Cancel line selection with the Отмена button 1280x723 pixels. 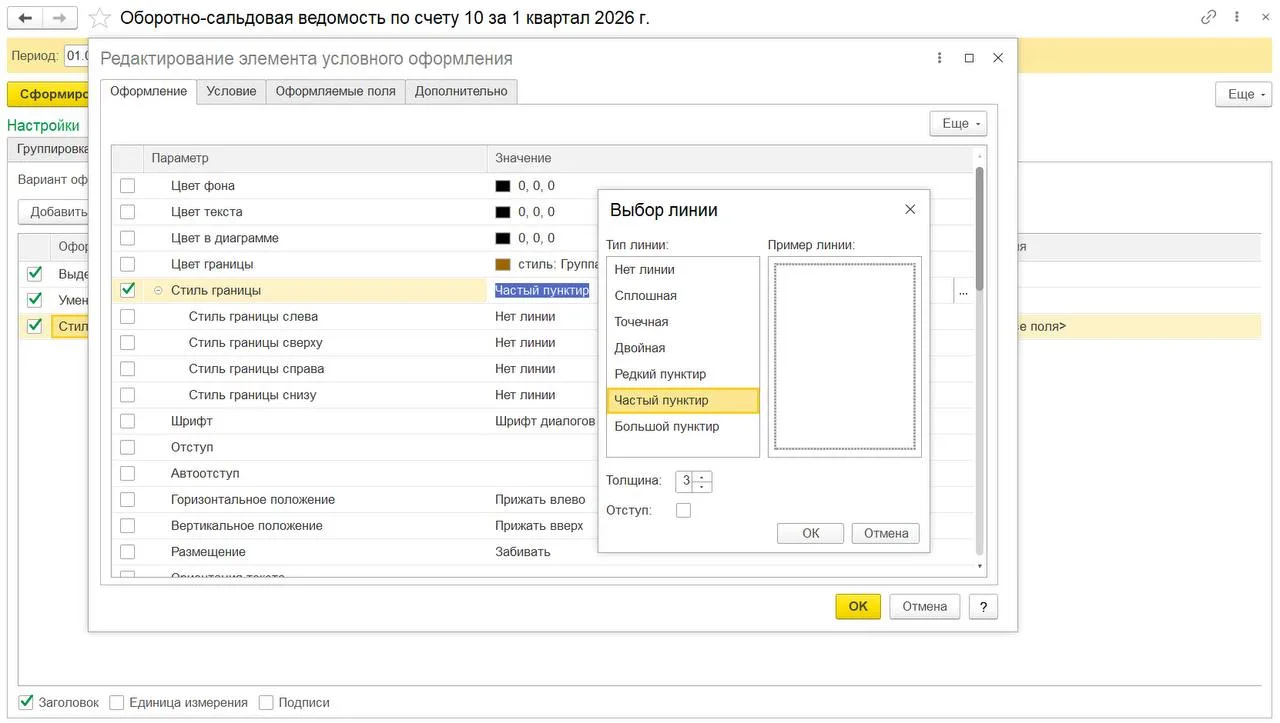pyautogui.click(x=886, y=533)
